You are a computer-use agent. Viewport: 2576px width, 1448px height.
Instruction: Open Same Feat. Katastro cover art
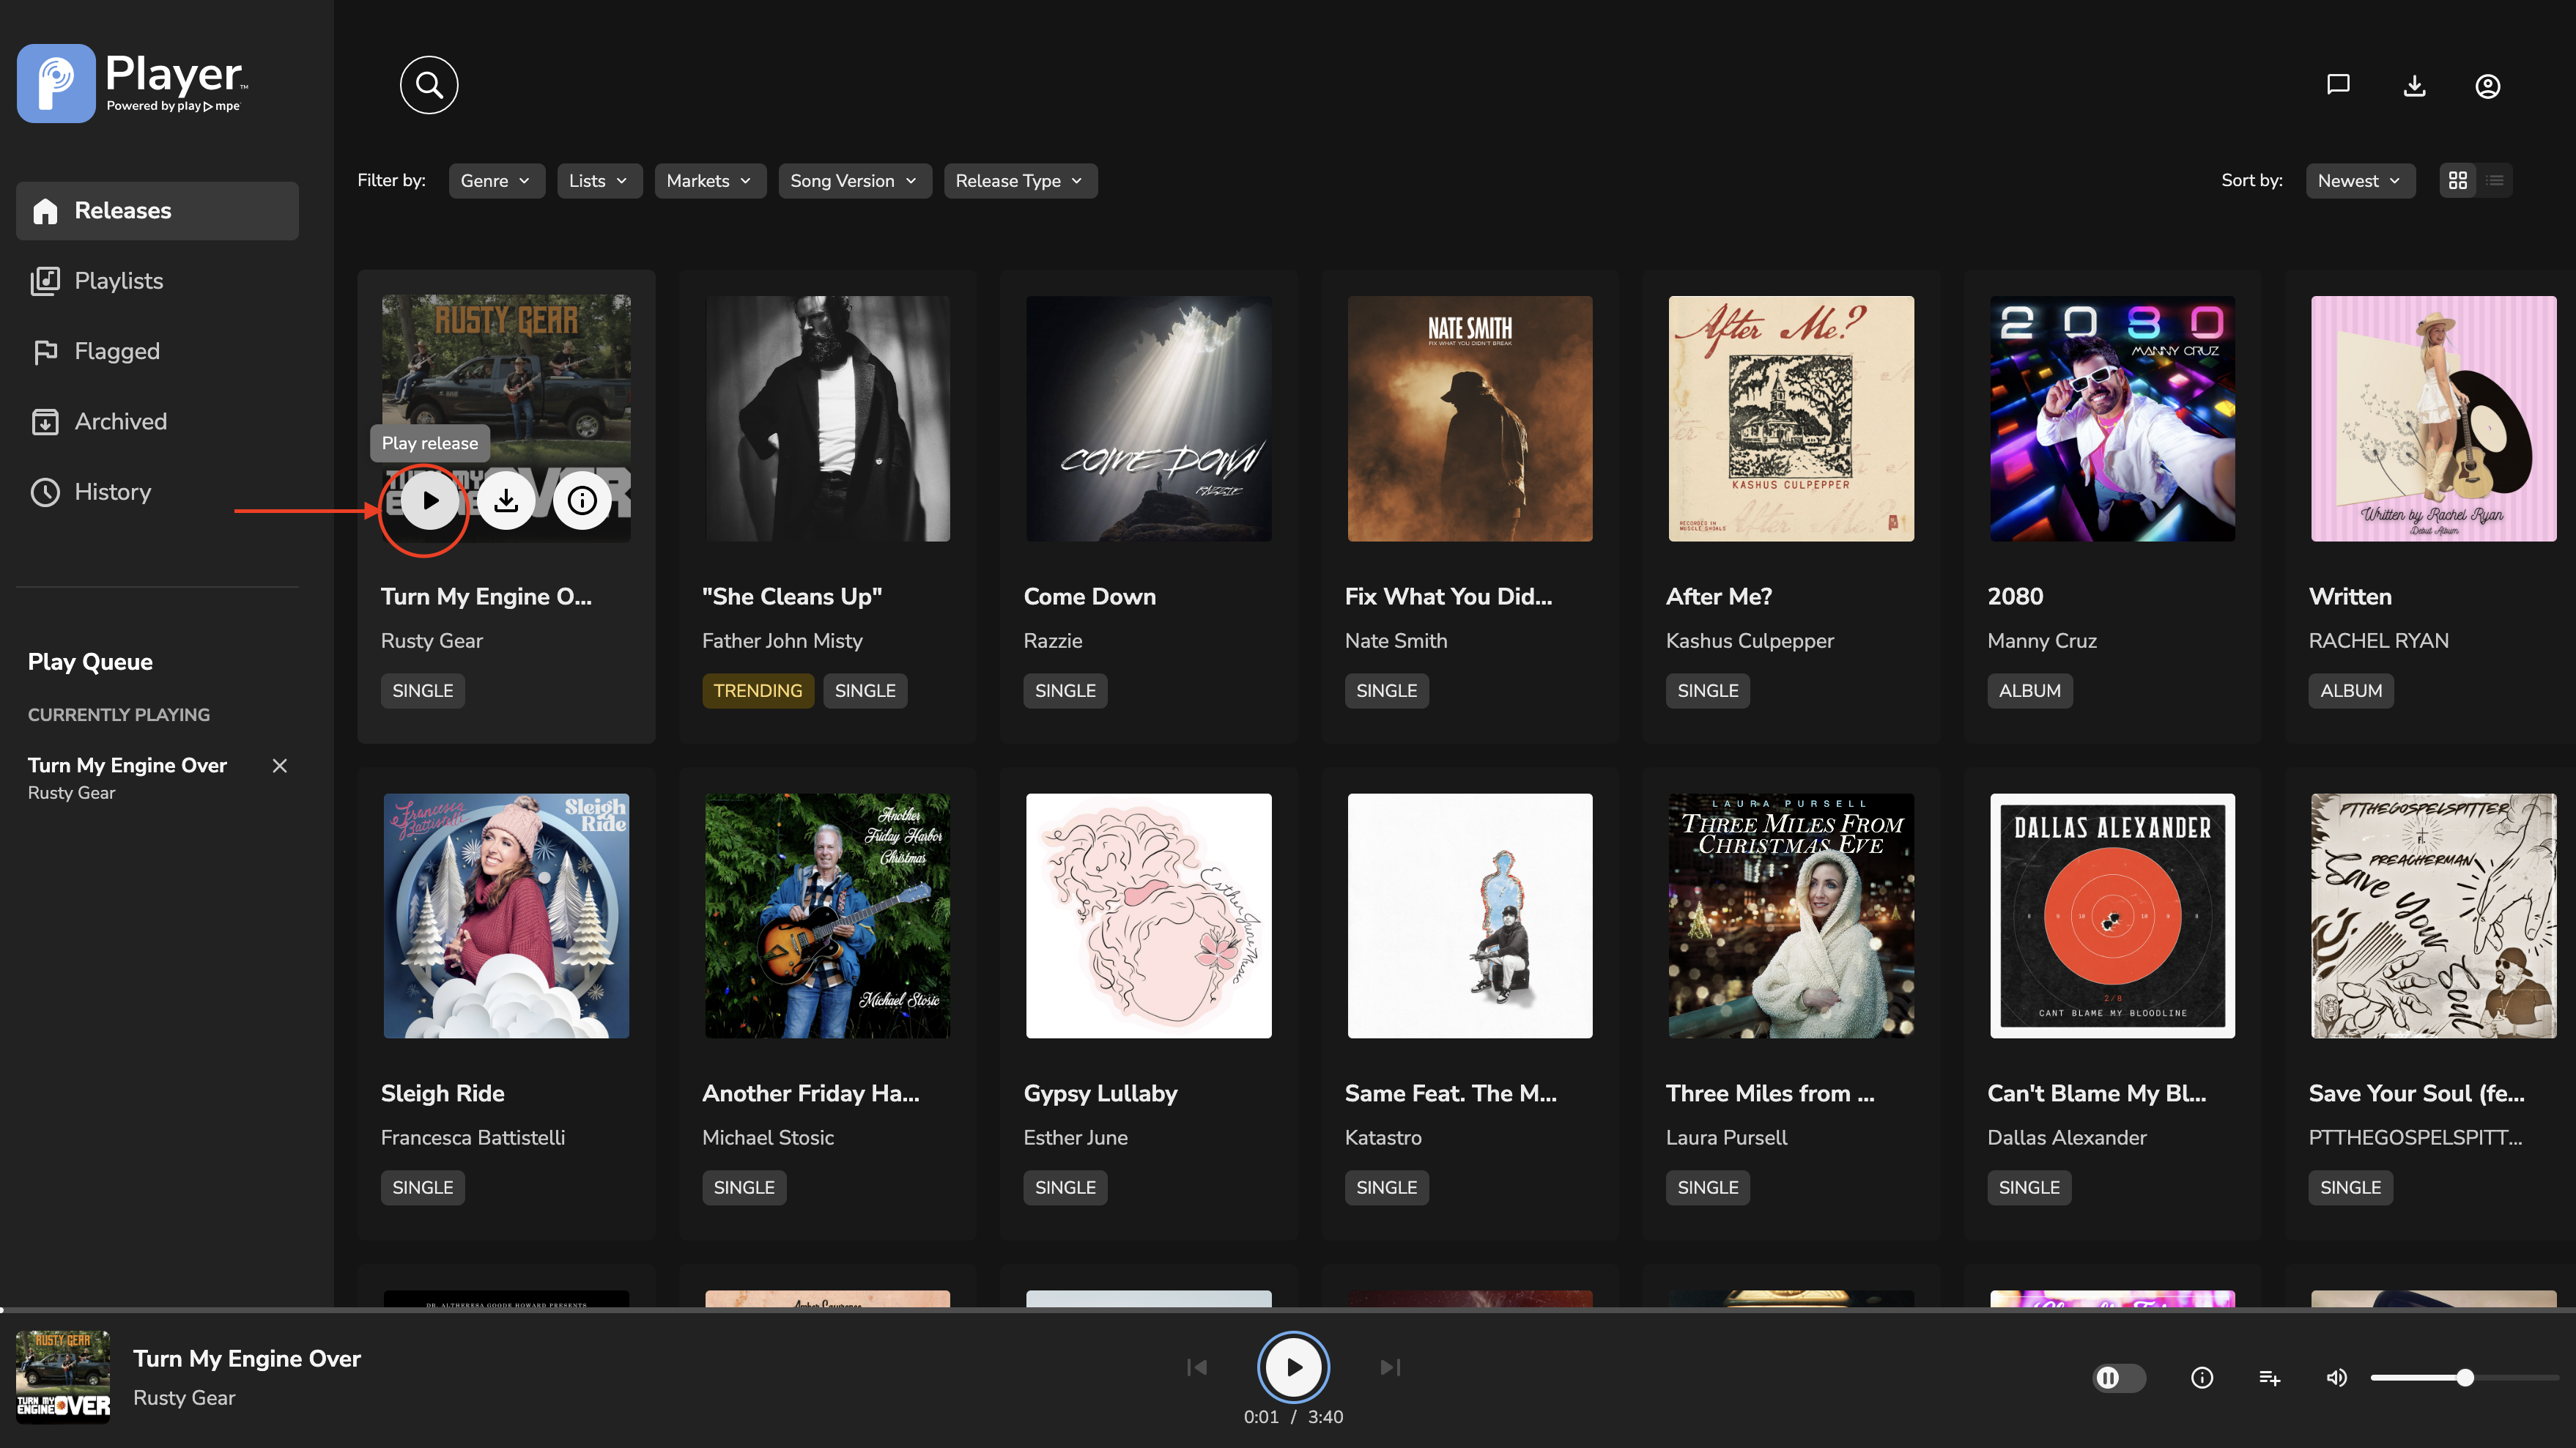(x=1470, y=916)
